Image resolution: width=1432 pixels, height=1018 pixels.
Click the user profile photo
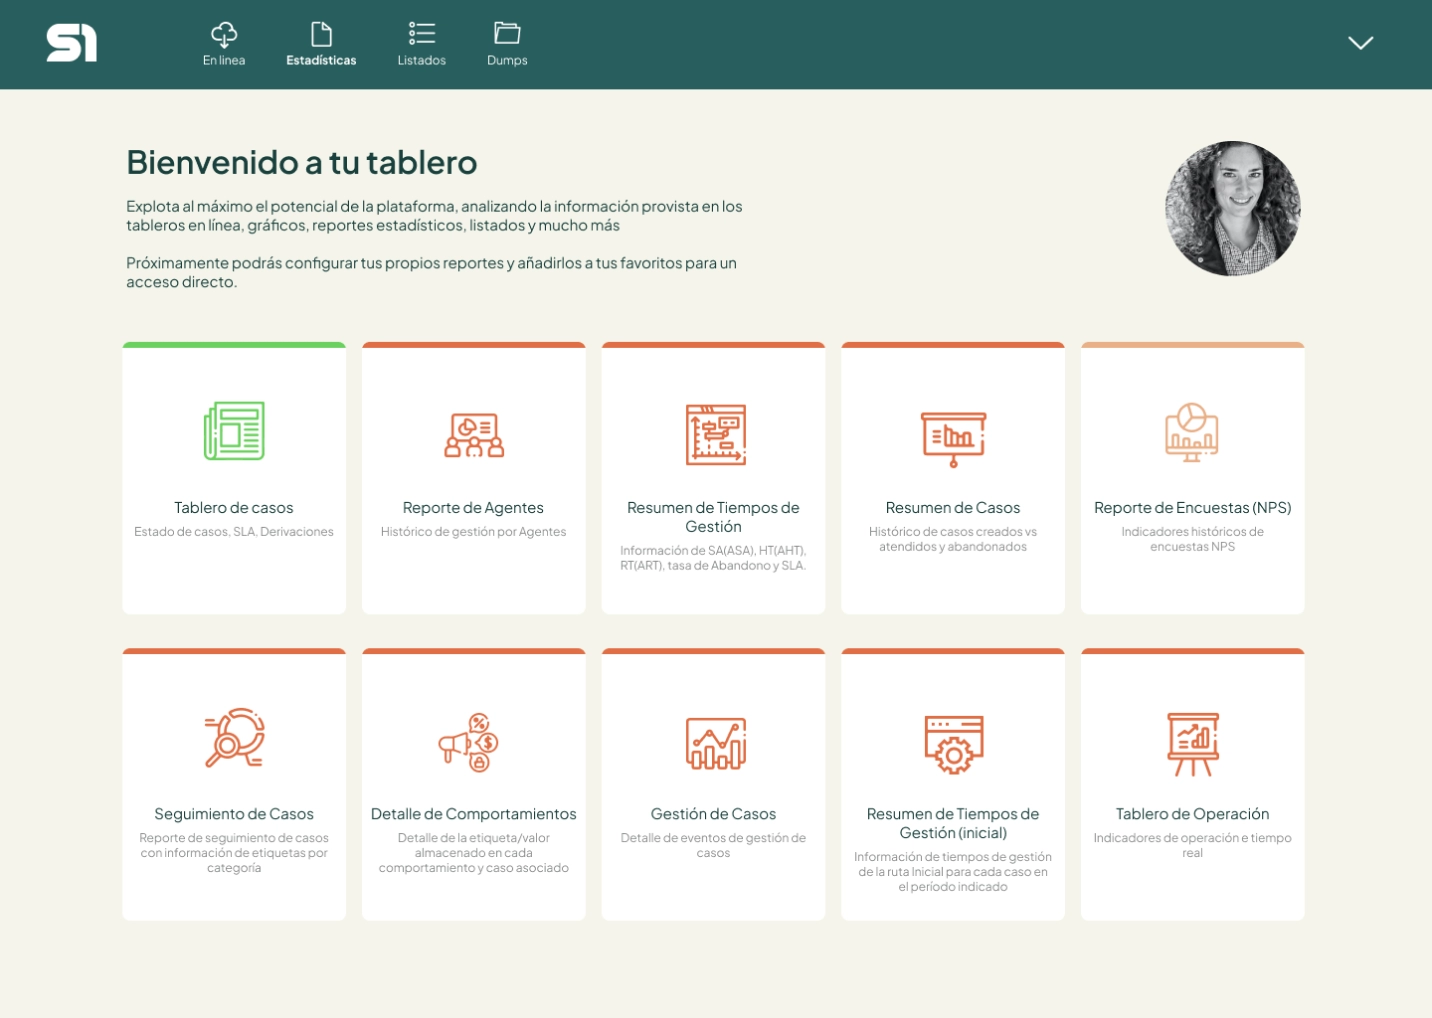tap(1232, 208)
